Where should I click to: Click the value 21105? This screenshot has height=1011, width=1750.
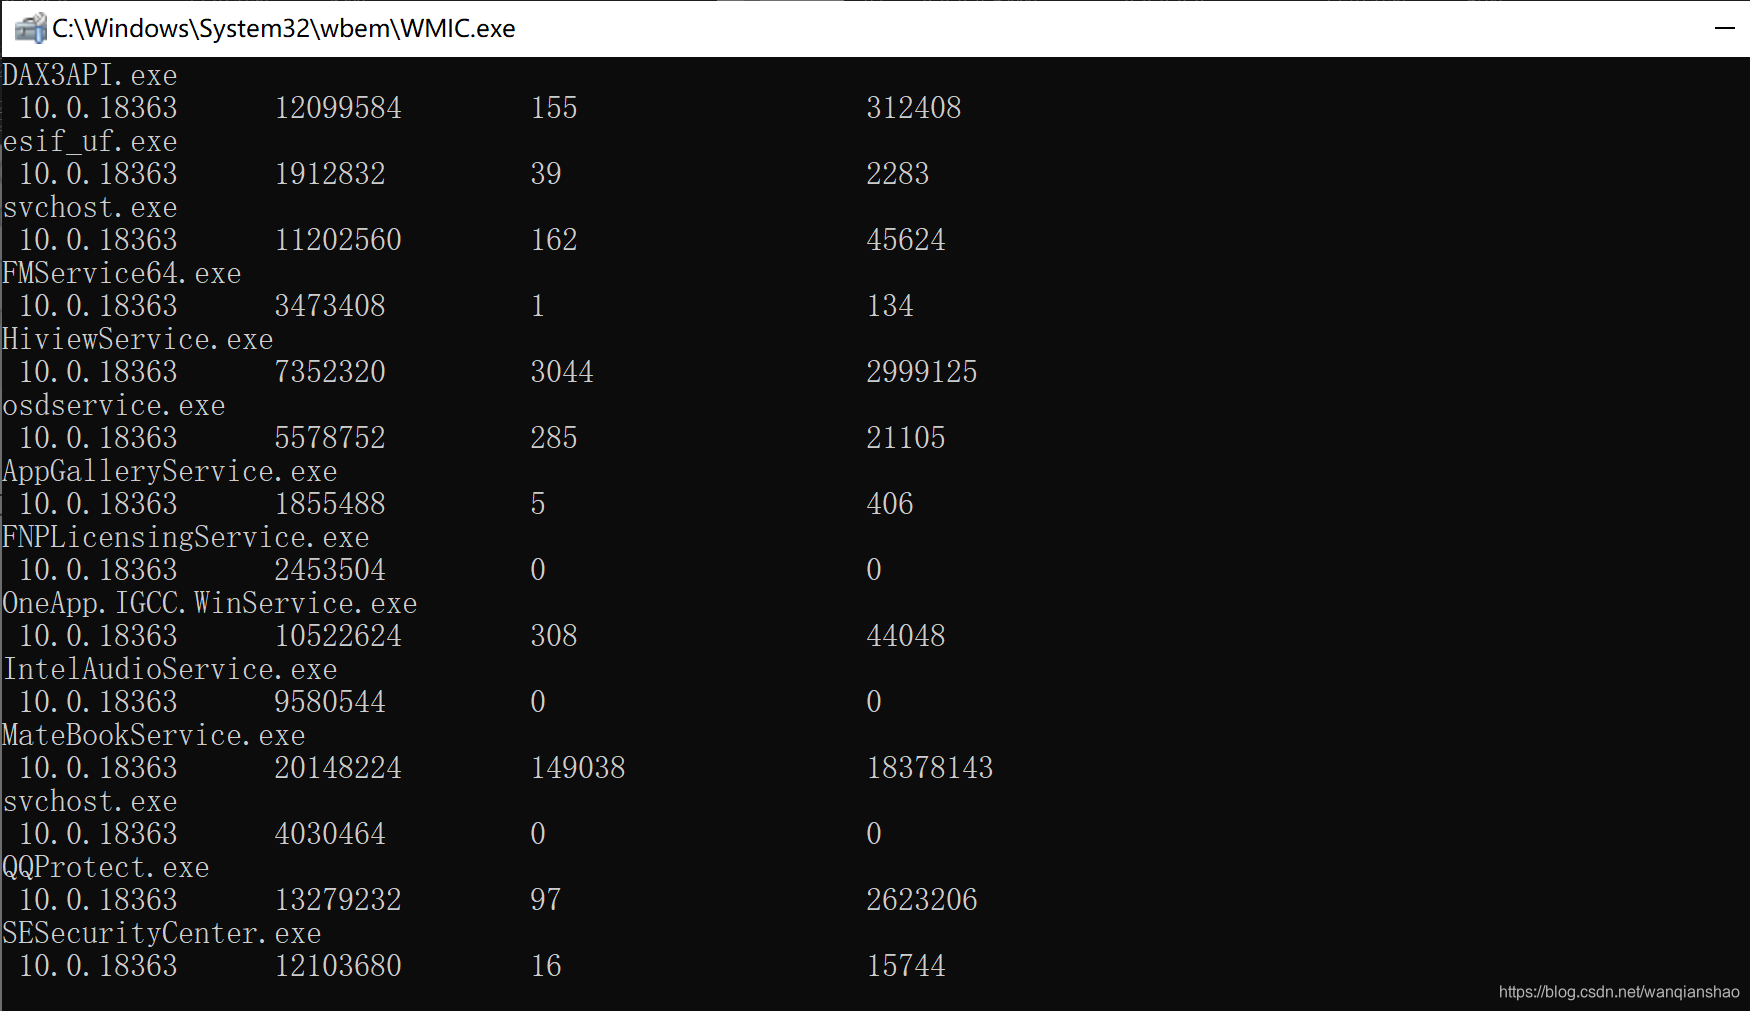[x=906, y=438]
